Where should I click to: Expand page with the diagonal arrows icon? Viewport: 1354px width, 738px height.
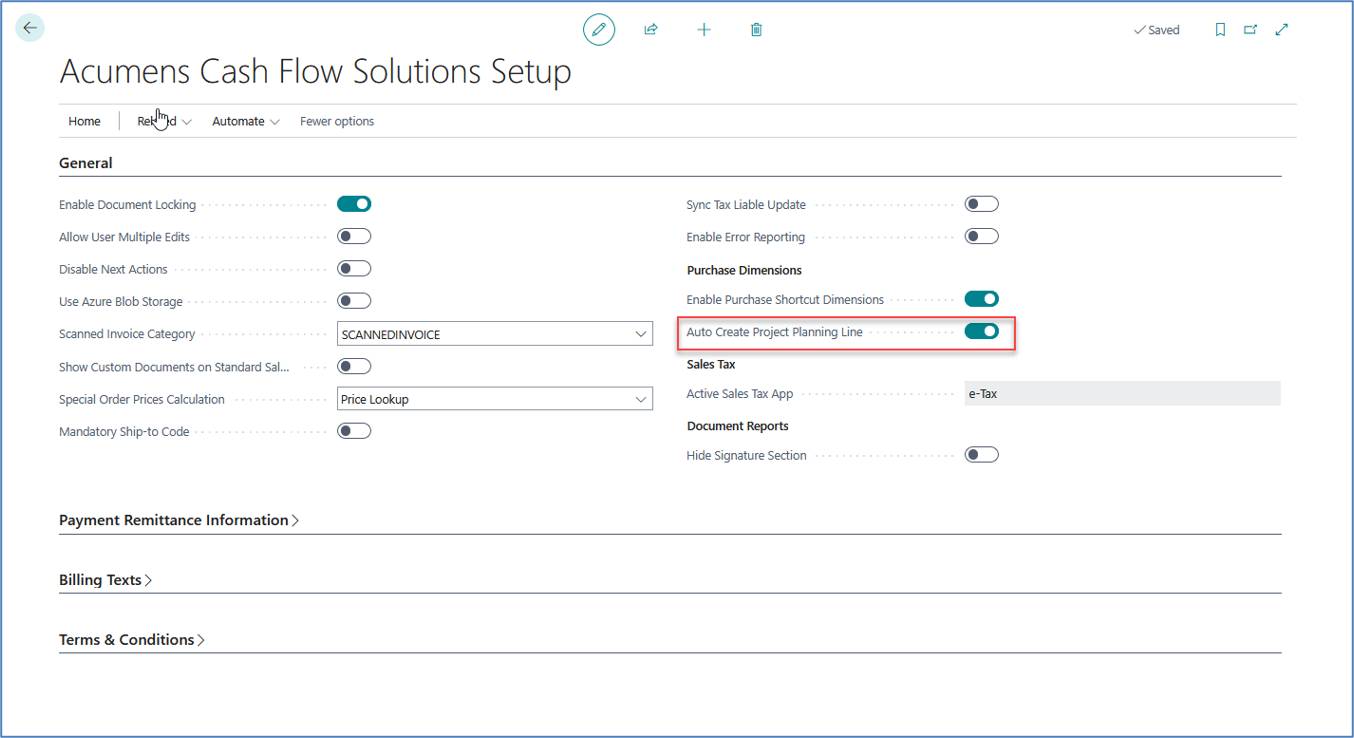1282,30
